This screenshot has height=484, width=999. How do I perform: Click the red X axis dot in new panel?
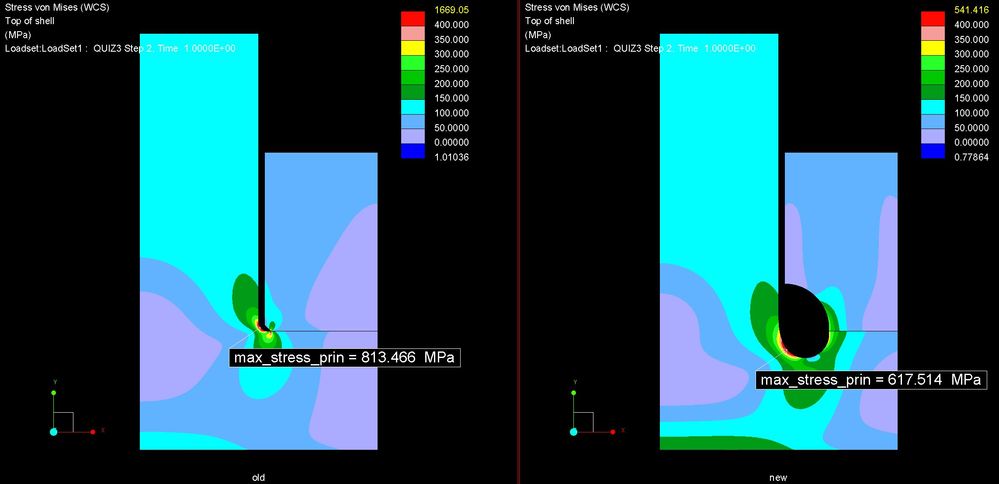click(613, 432)
